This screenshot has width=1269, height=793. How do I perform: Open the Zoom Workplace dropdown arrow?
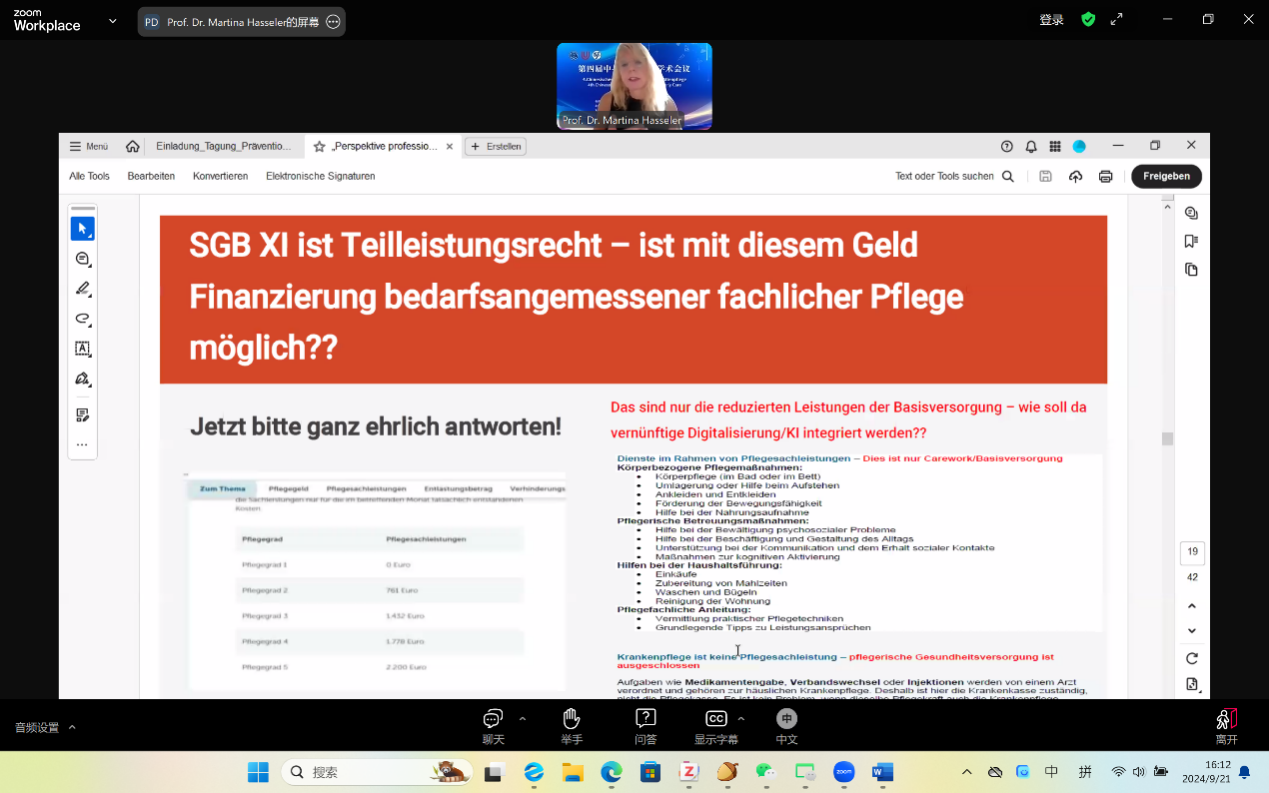112,21
